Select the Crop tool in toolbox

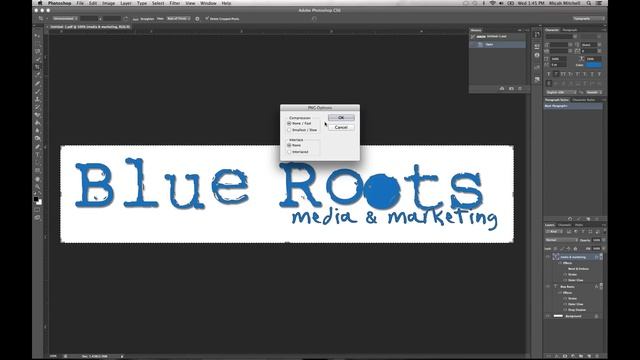pos(38,67)
